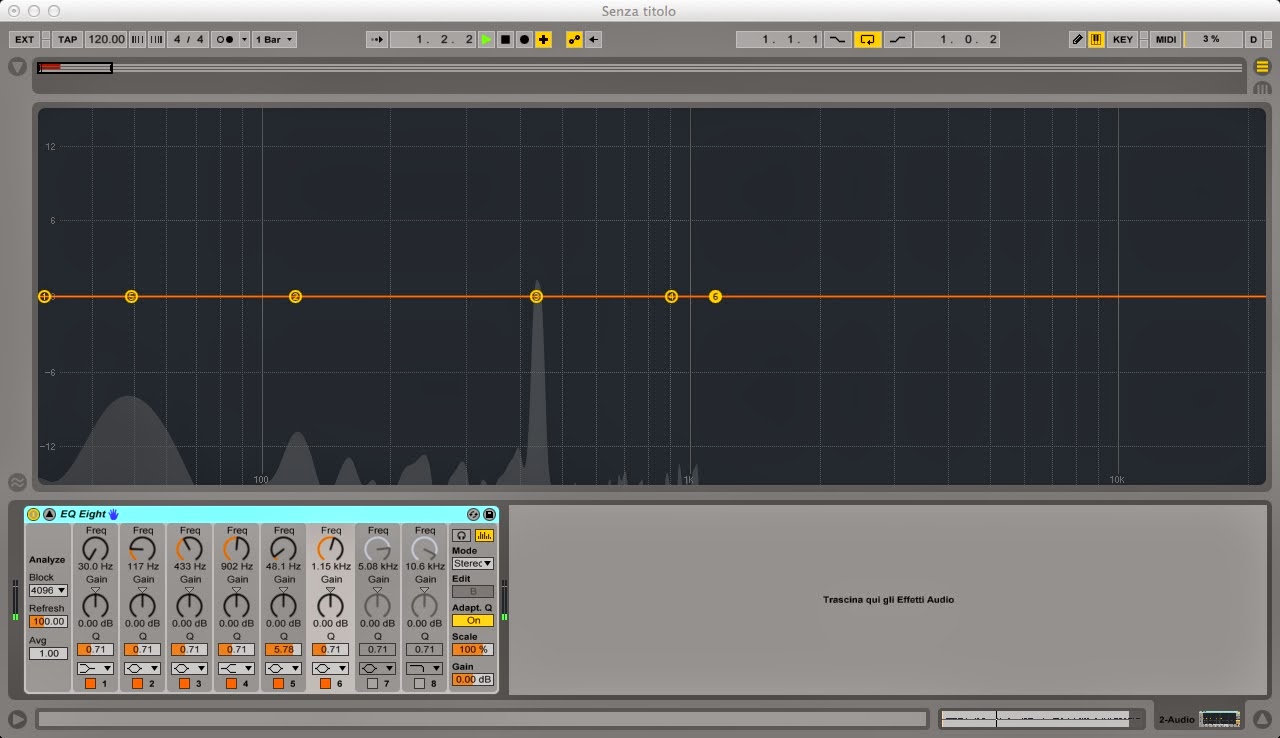Start playback with the green Play button

(486, 40)
